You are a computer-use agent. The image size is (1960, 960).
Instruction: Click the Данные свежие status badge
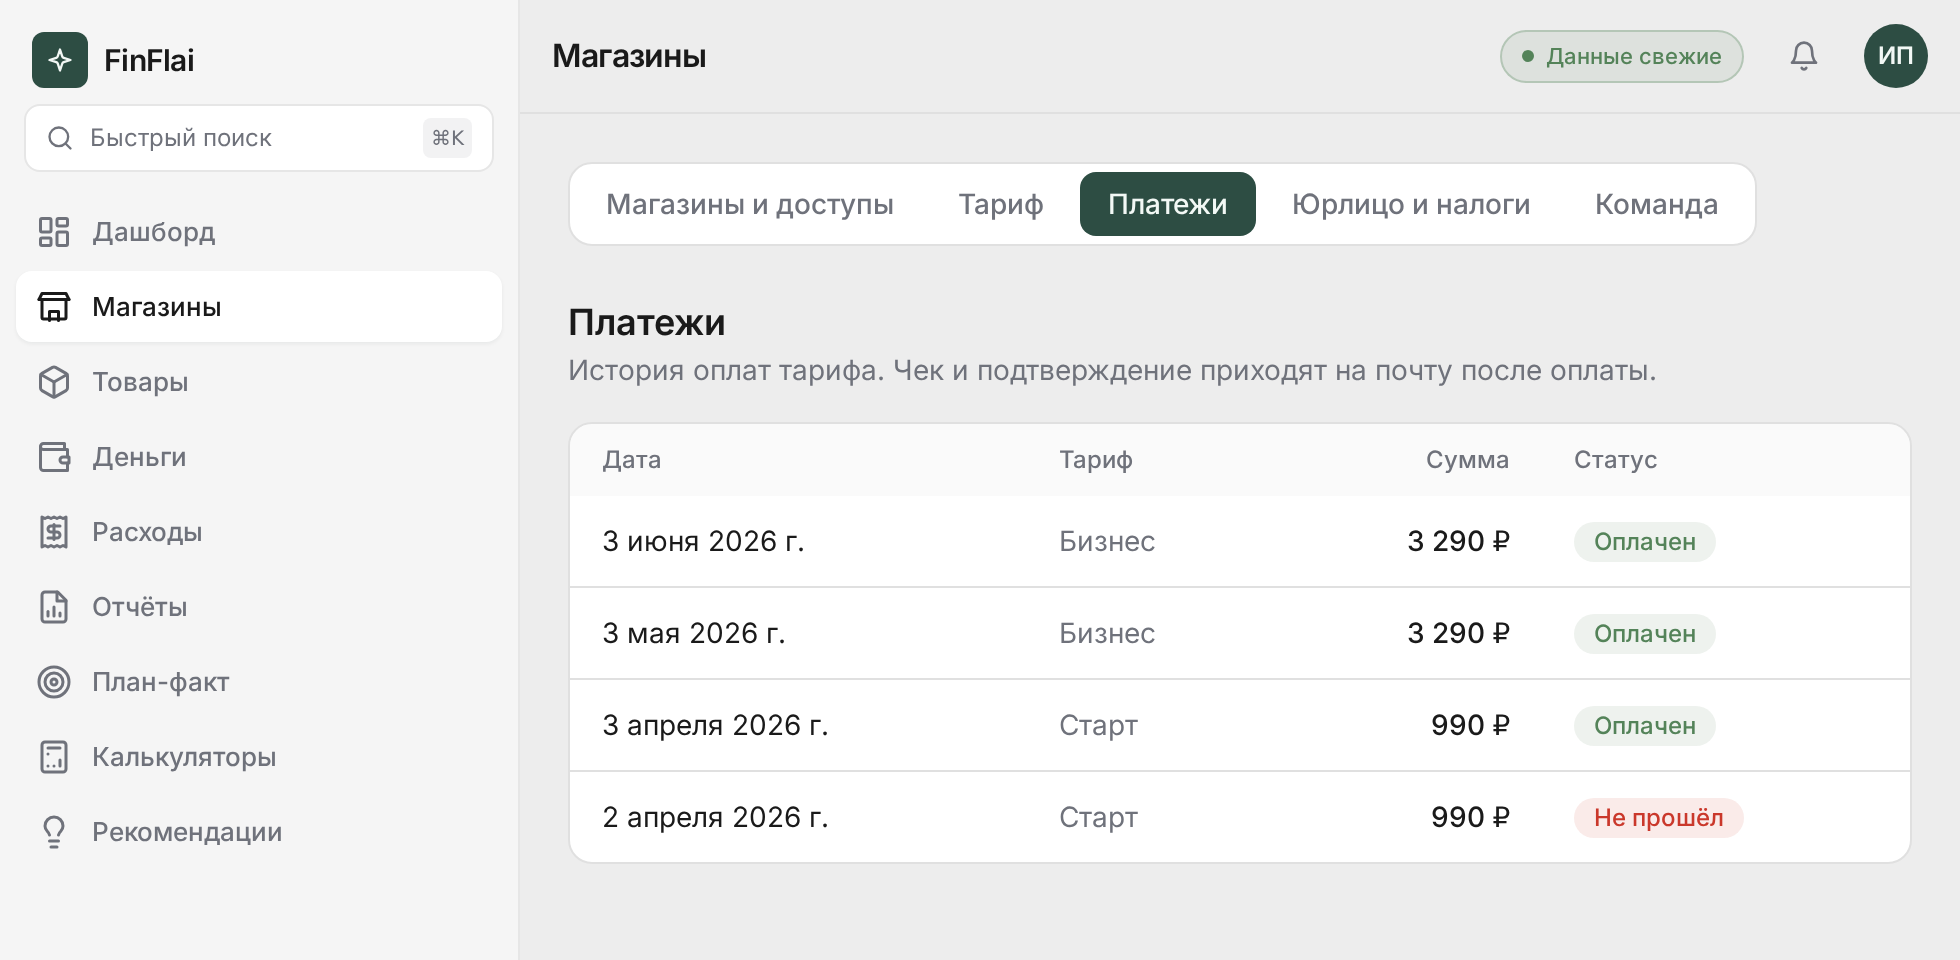(1622, 56)
